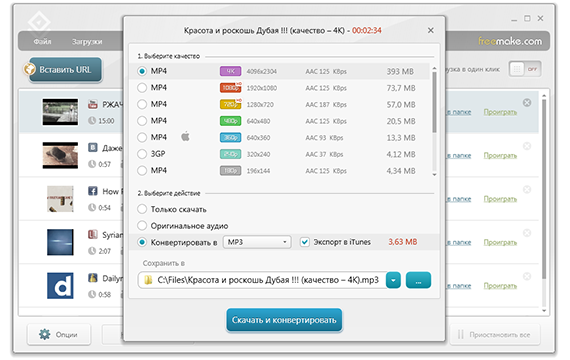
Task: Click the folder icon in save path field
Action: point(148,280)
